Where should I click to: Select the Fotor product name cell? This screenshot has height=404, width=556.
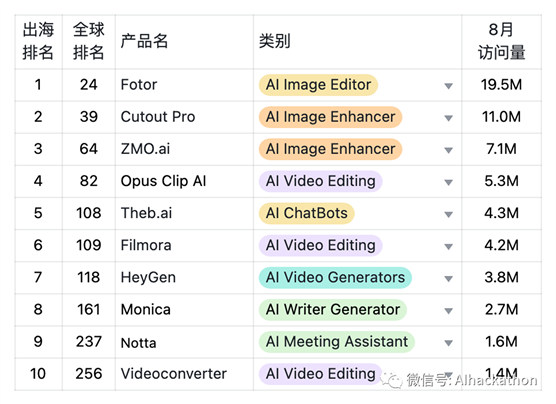point(184,85)
